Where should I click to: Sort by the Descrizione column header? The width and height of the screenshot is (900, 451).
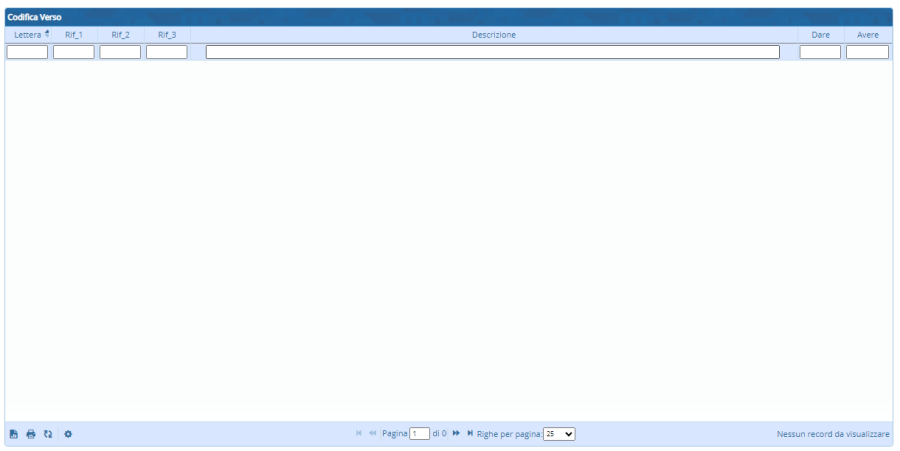pyautogui.click(x=494, y=35)
